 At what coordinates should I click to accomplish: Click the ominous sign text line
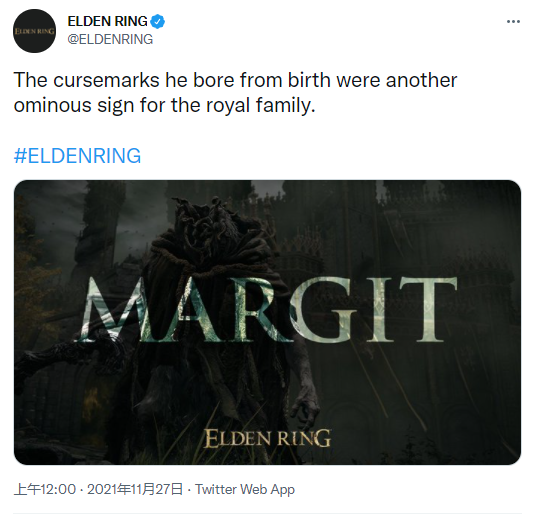tap(164, 105)
